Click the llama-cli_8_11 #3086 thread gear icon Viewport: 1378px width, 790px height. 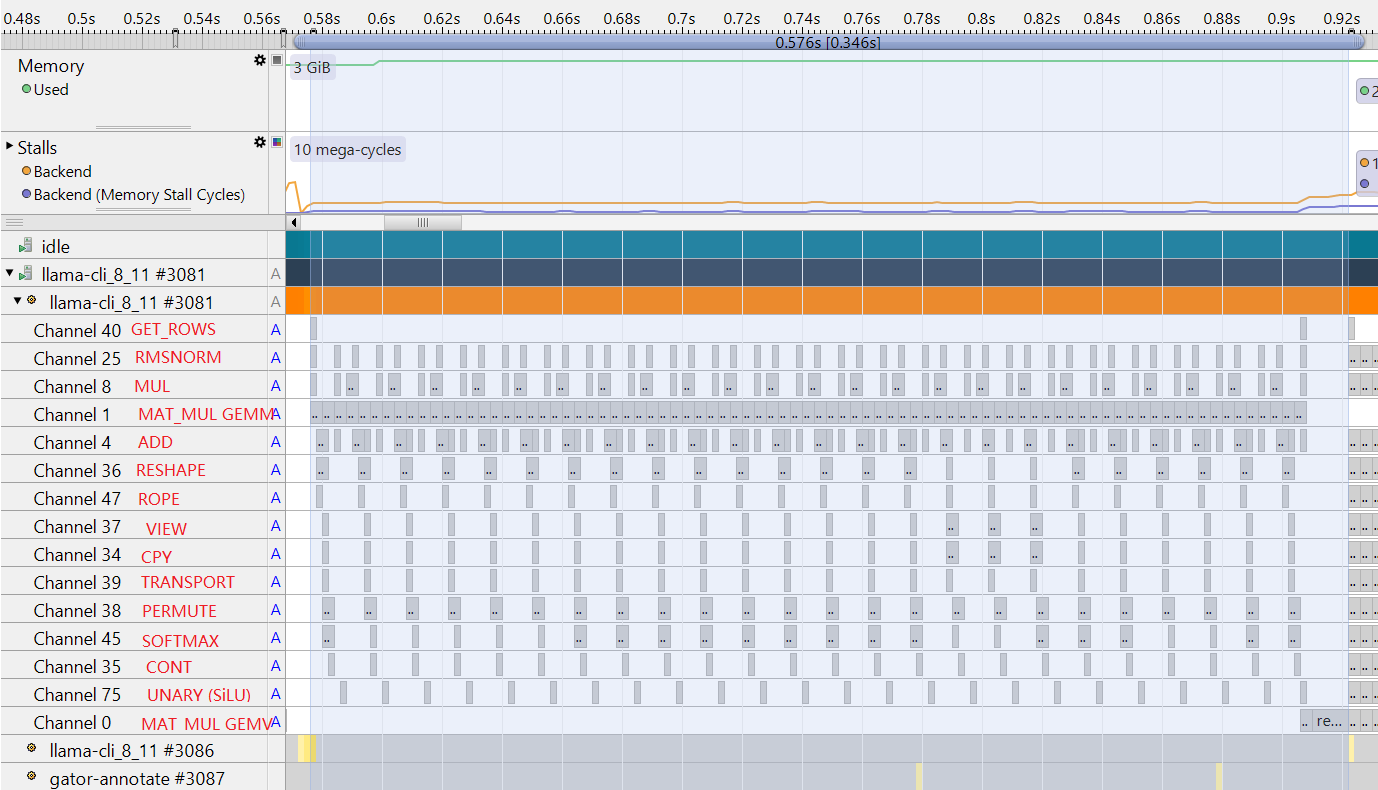[x=31, y=749]
